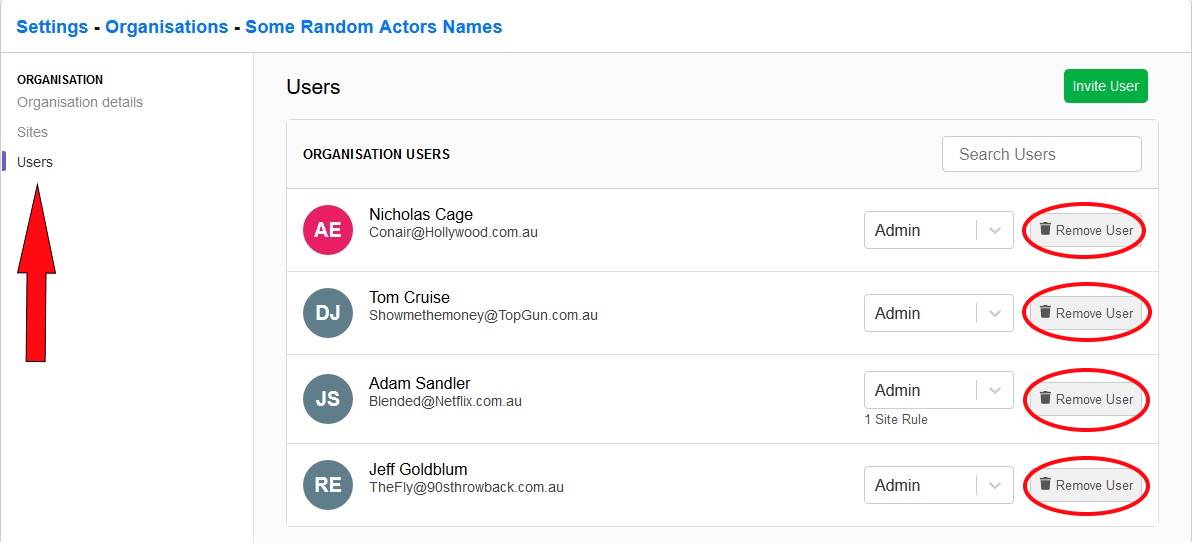
Task: Click Jeff Goldblum's RE avatar icon
Action: pos(328,484)
